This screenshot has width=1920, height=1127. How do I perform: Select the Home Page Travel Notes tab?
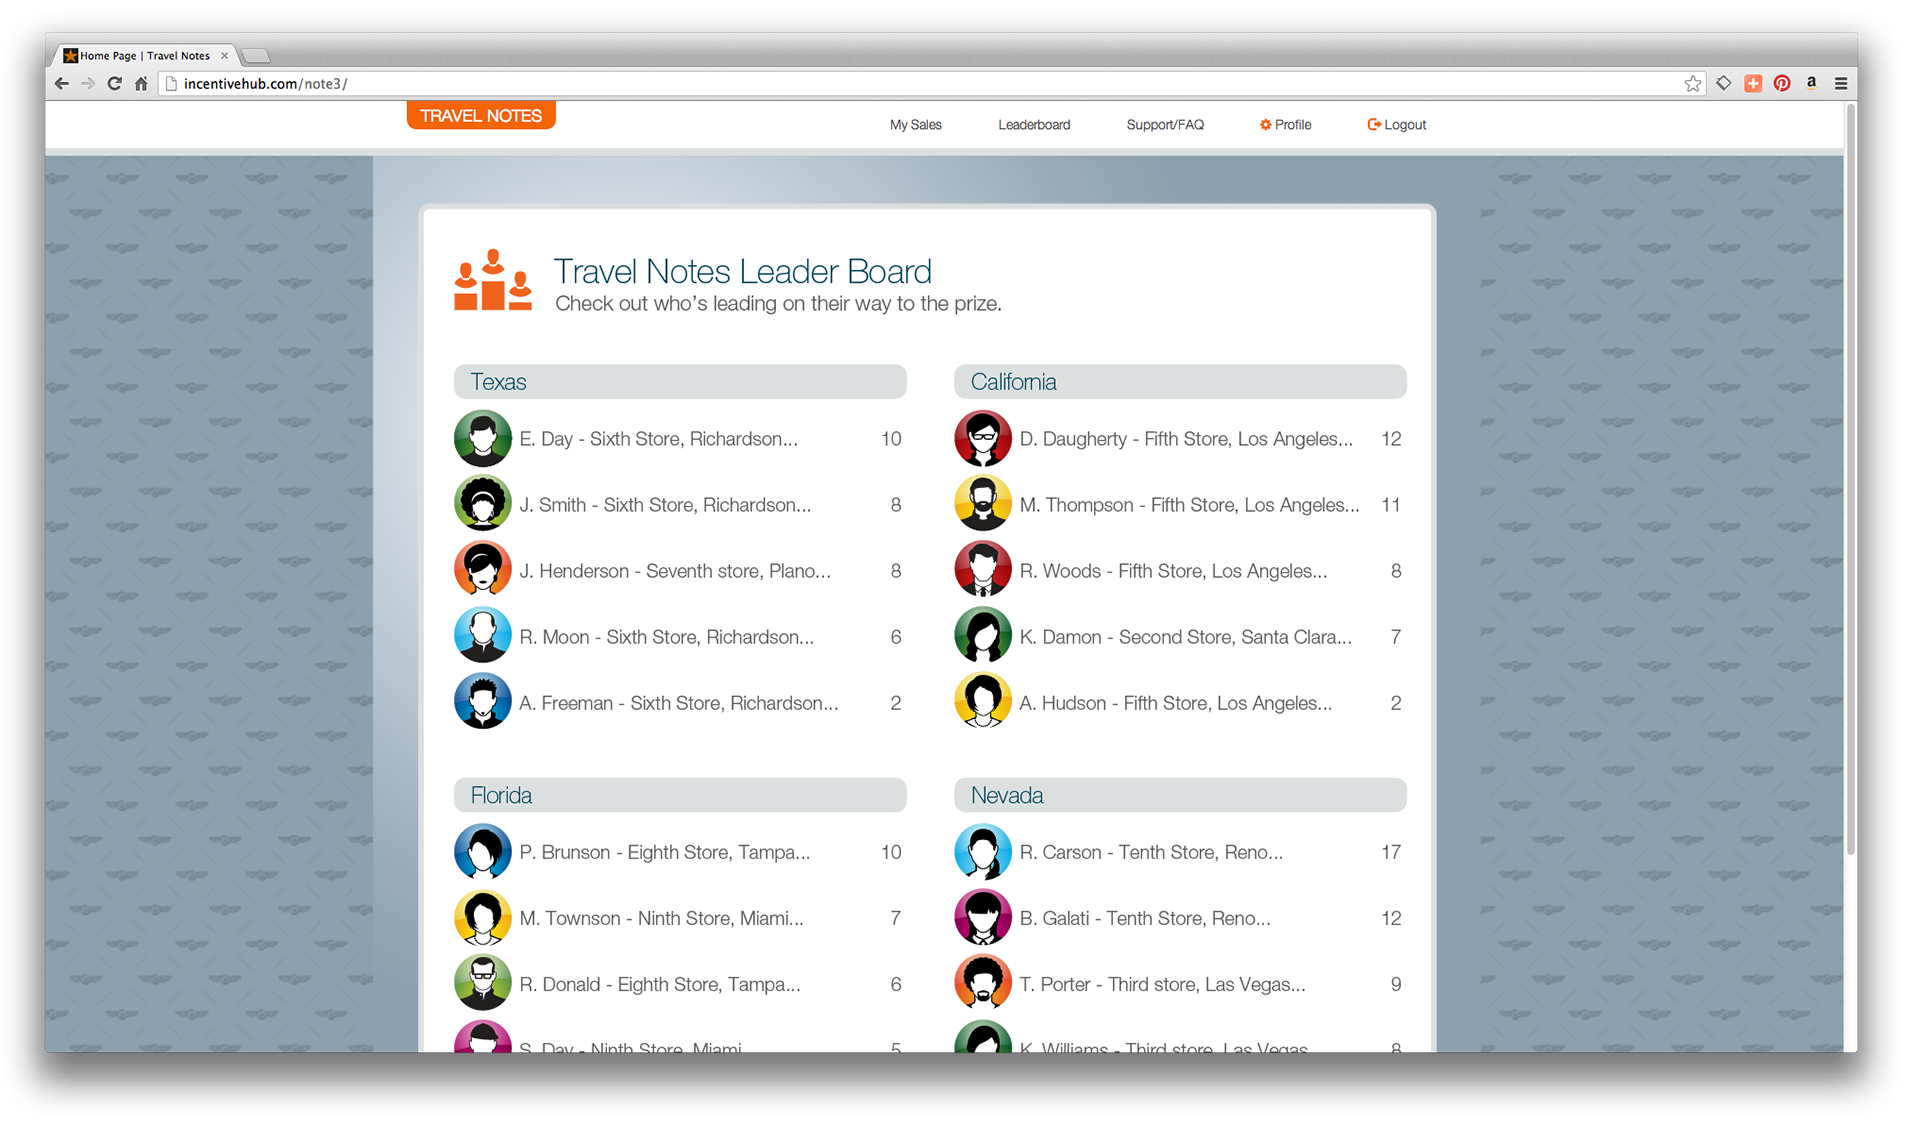click(146, 56)
